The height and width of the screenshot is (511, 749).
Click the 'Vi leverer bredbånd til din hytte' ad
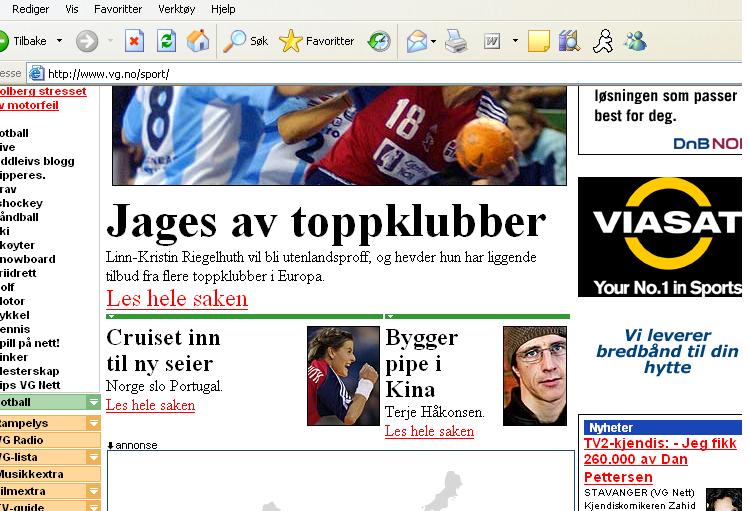click(667, 351)
